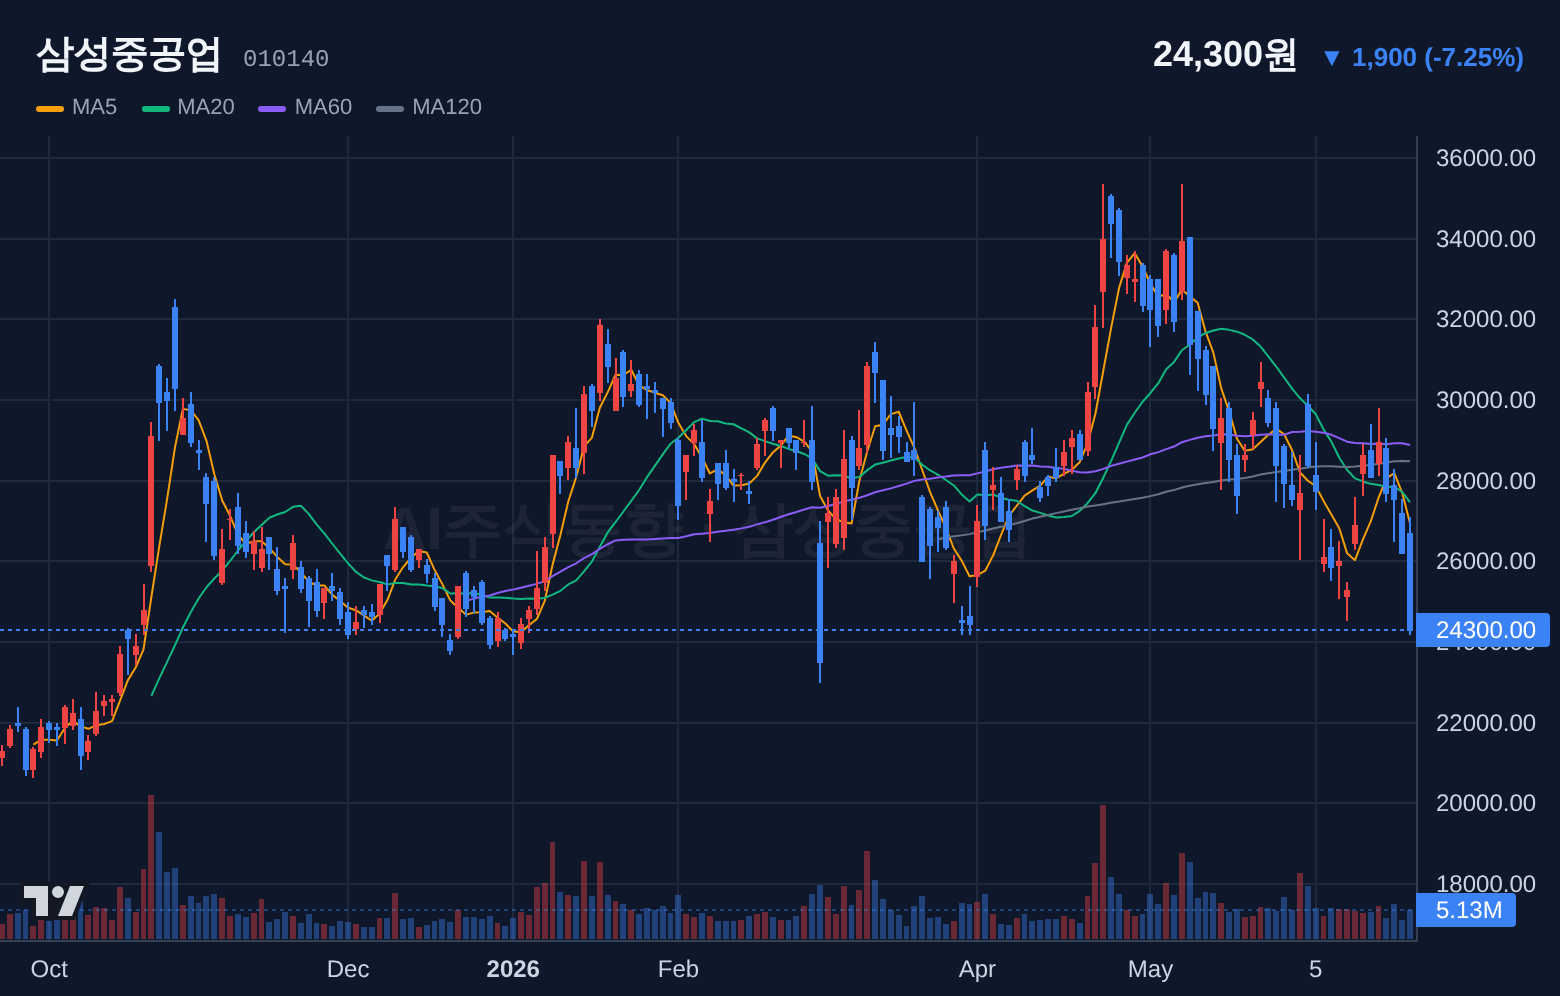Click the orange MA5 legend color line
Screen dimensions: 1560x996
tap(50, 108)
